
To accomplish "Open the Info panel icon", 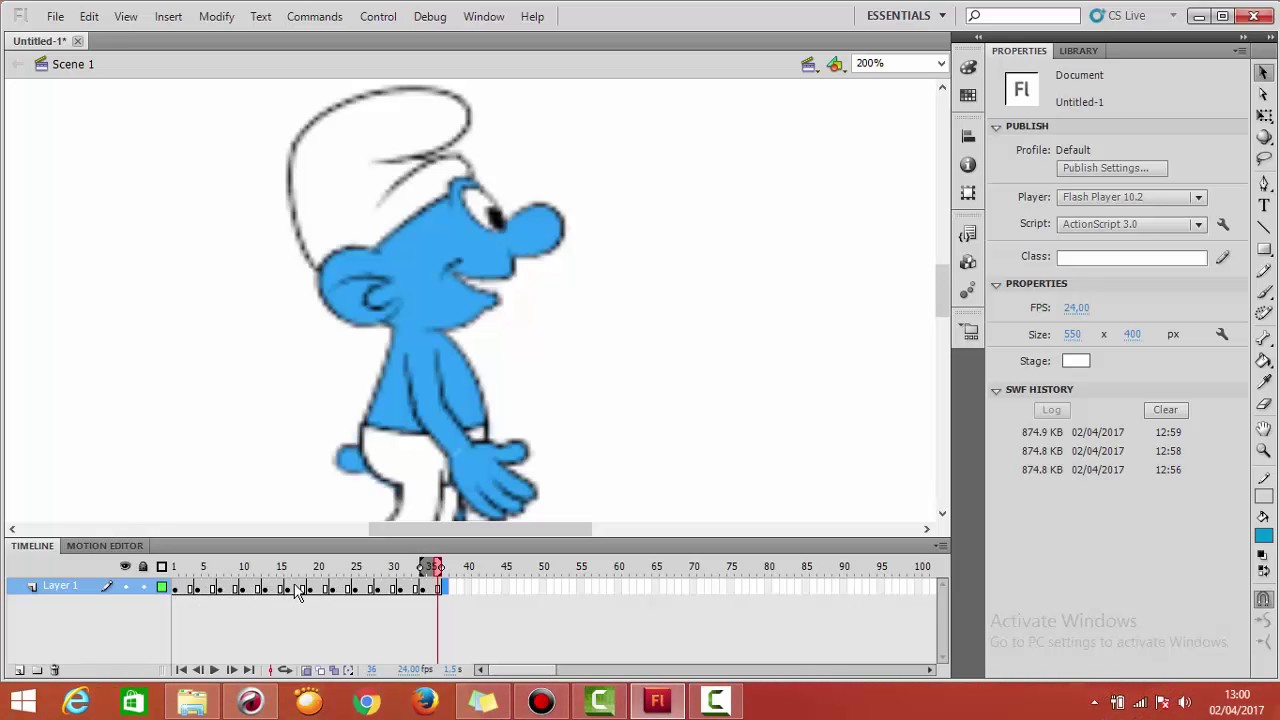I will 968,165.
